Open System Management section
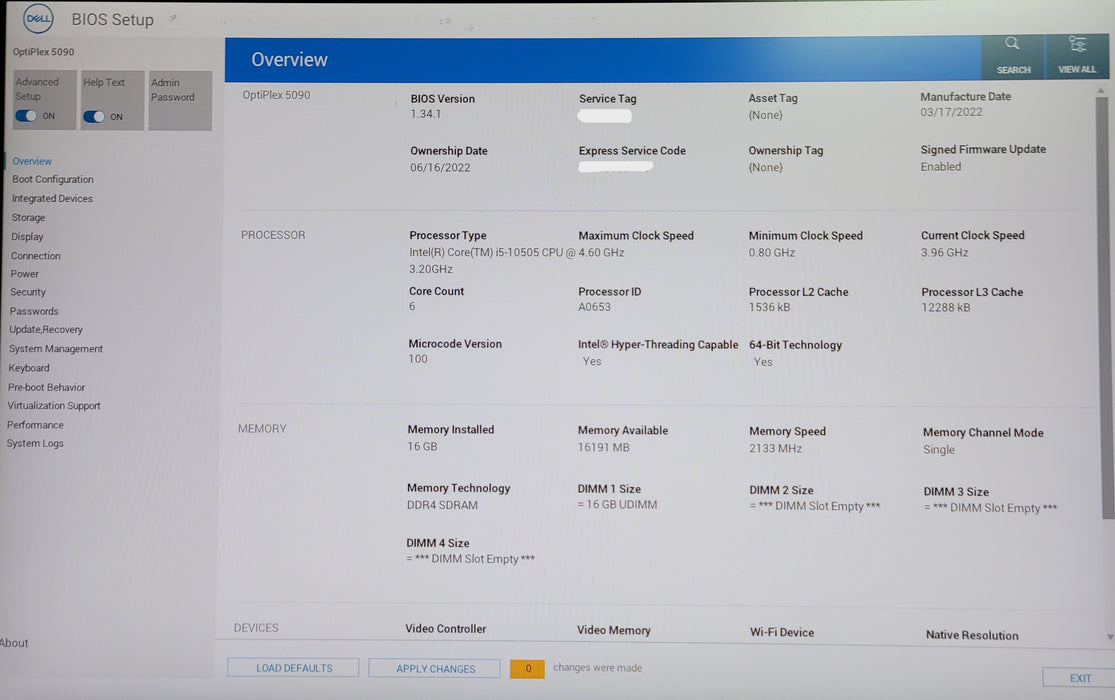1115x700 pixels. [55, 349]
